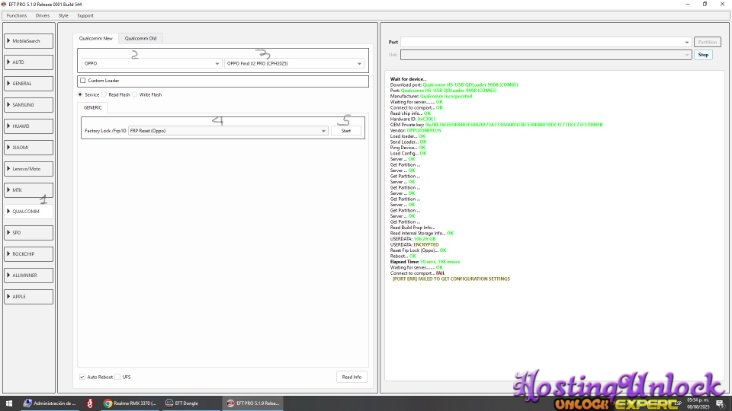Choose the Write Flash radio option
Image resolution: width=732 pixels, height=411 pixels.
135,95
